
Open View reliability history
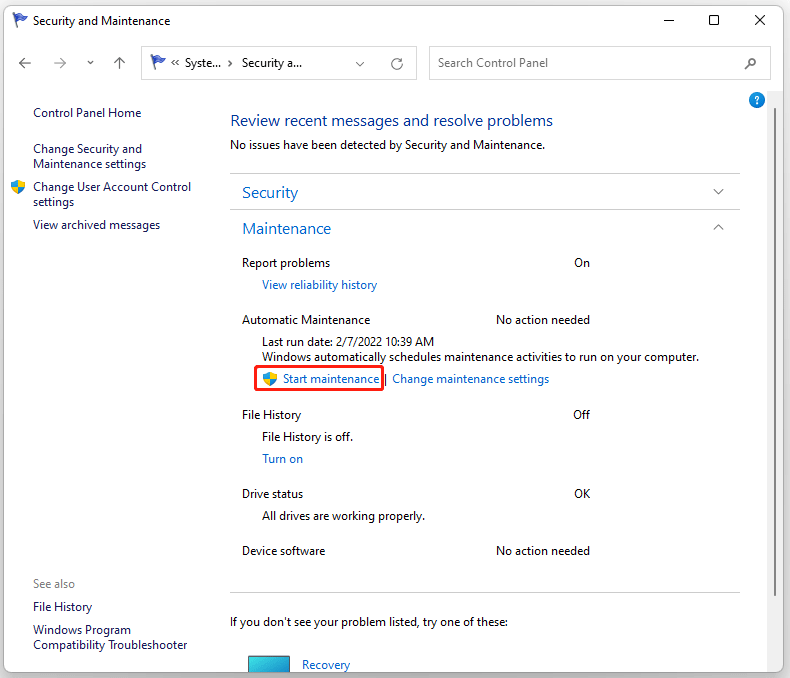(x=319, y=285)
